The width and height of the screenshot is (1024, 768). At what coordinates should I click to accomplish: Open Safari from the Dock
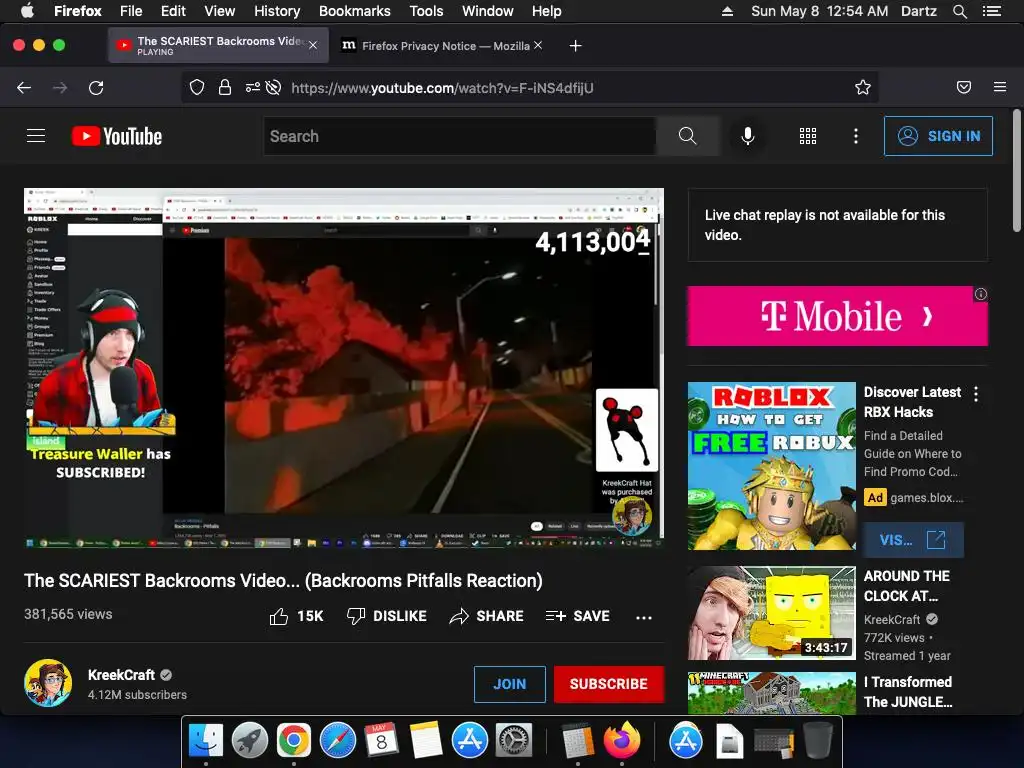(338, 741)
